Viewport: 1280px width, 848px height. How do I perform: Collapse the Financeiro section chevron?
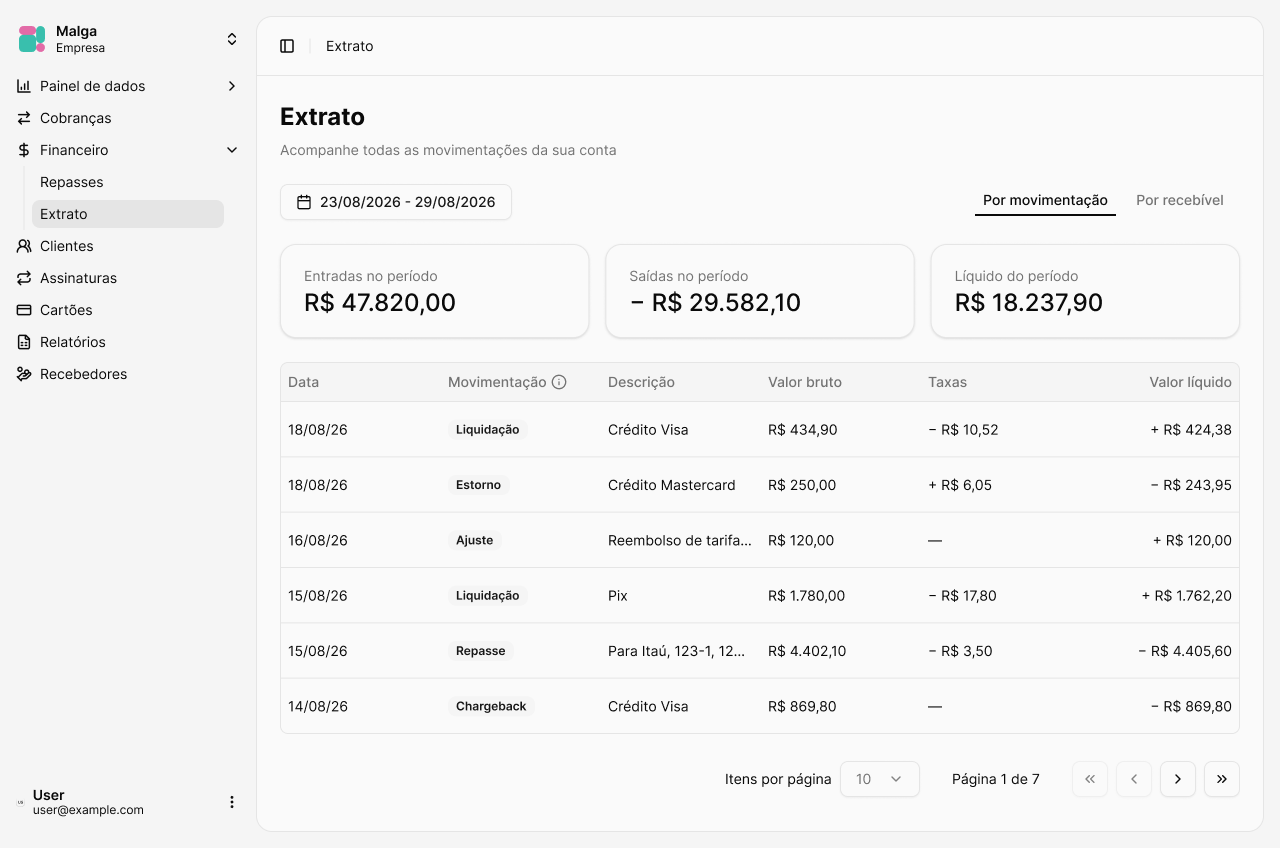(232, 150)
